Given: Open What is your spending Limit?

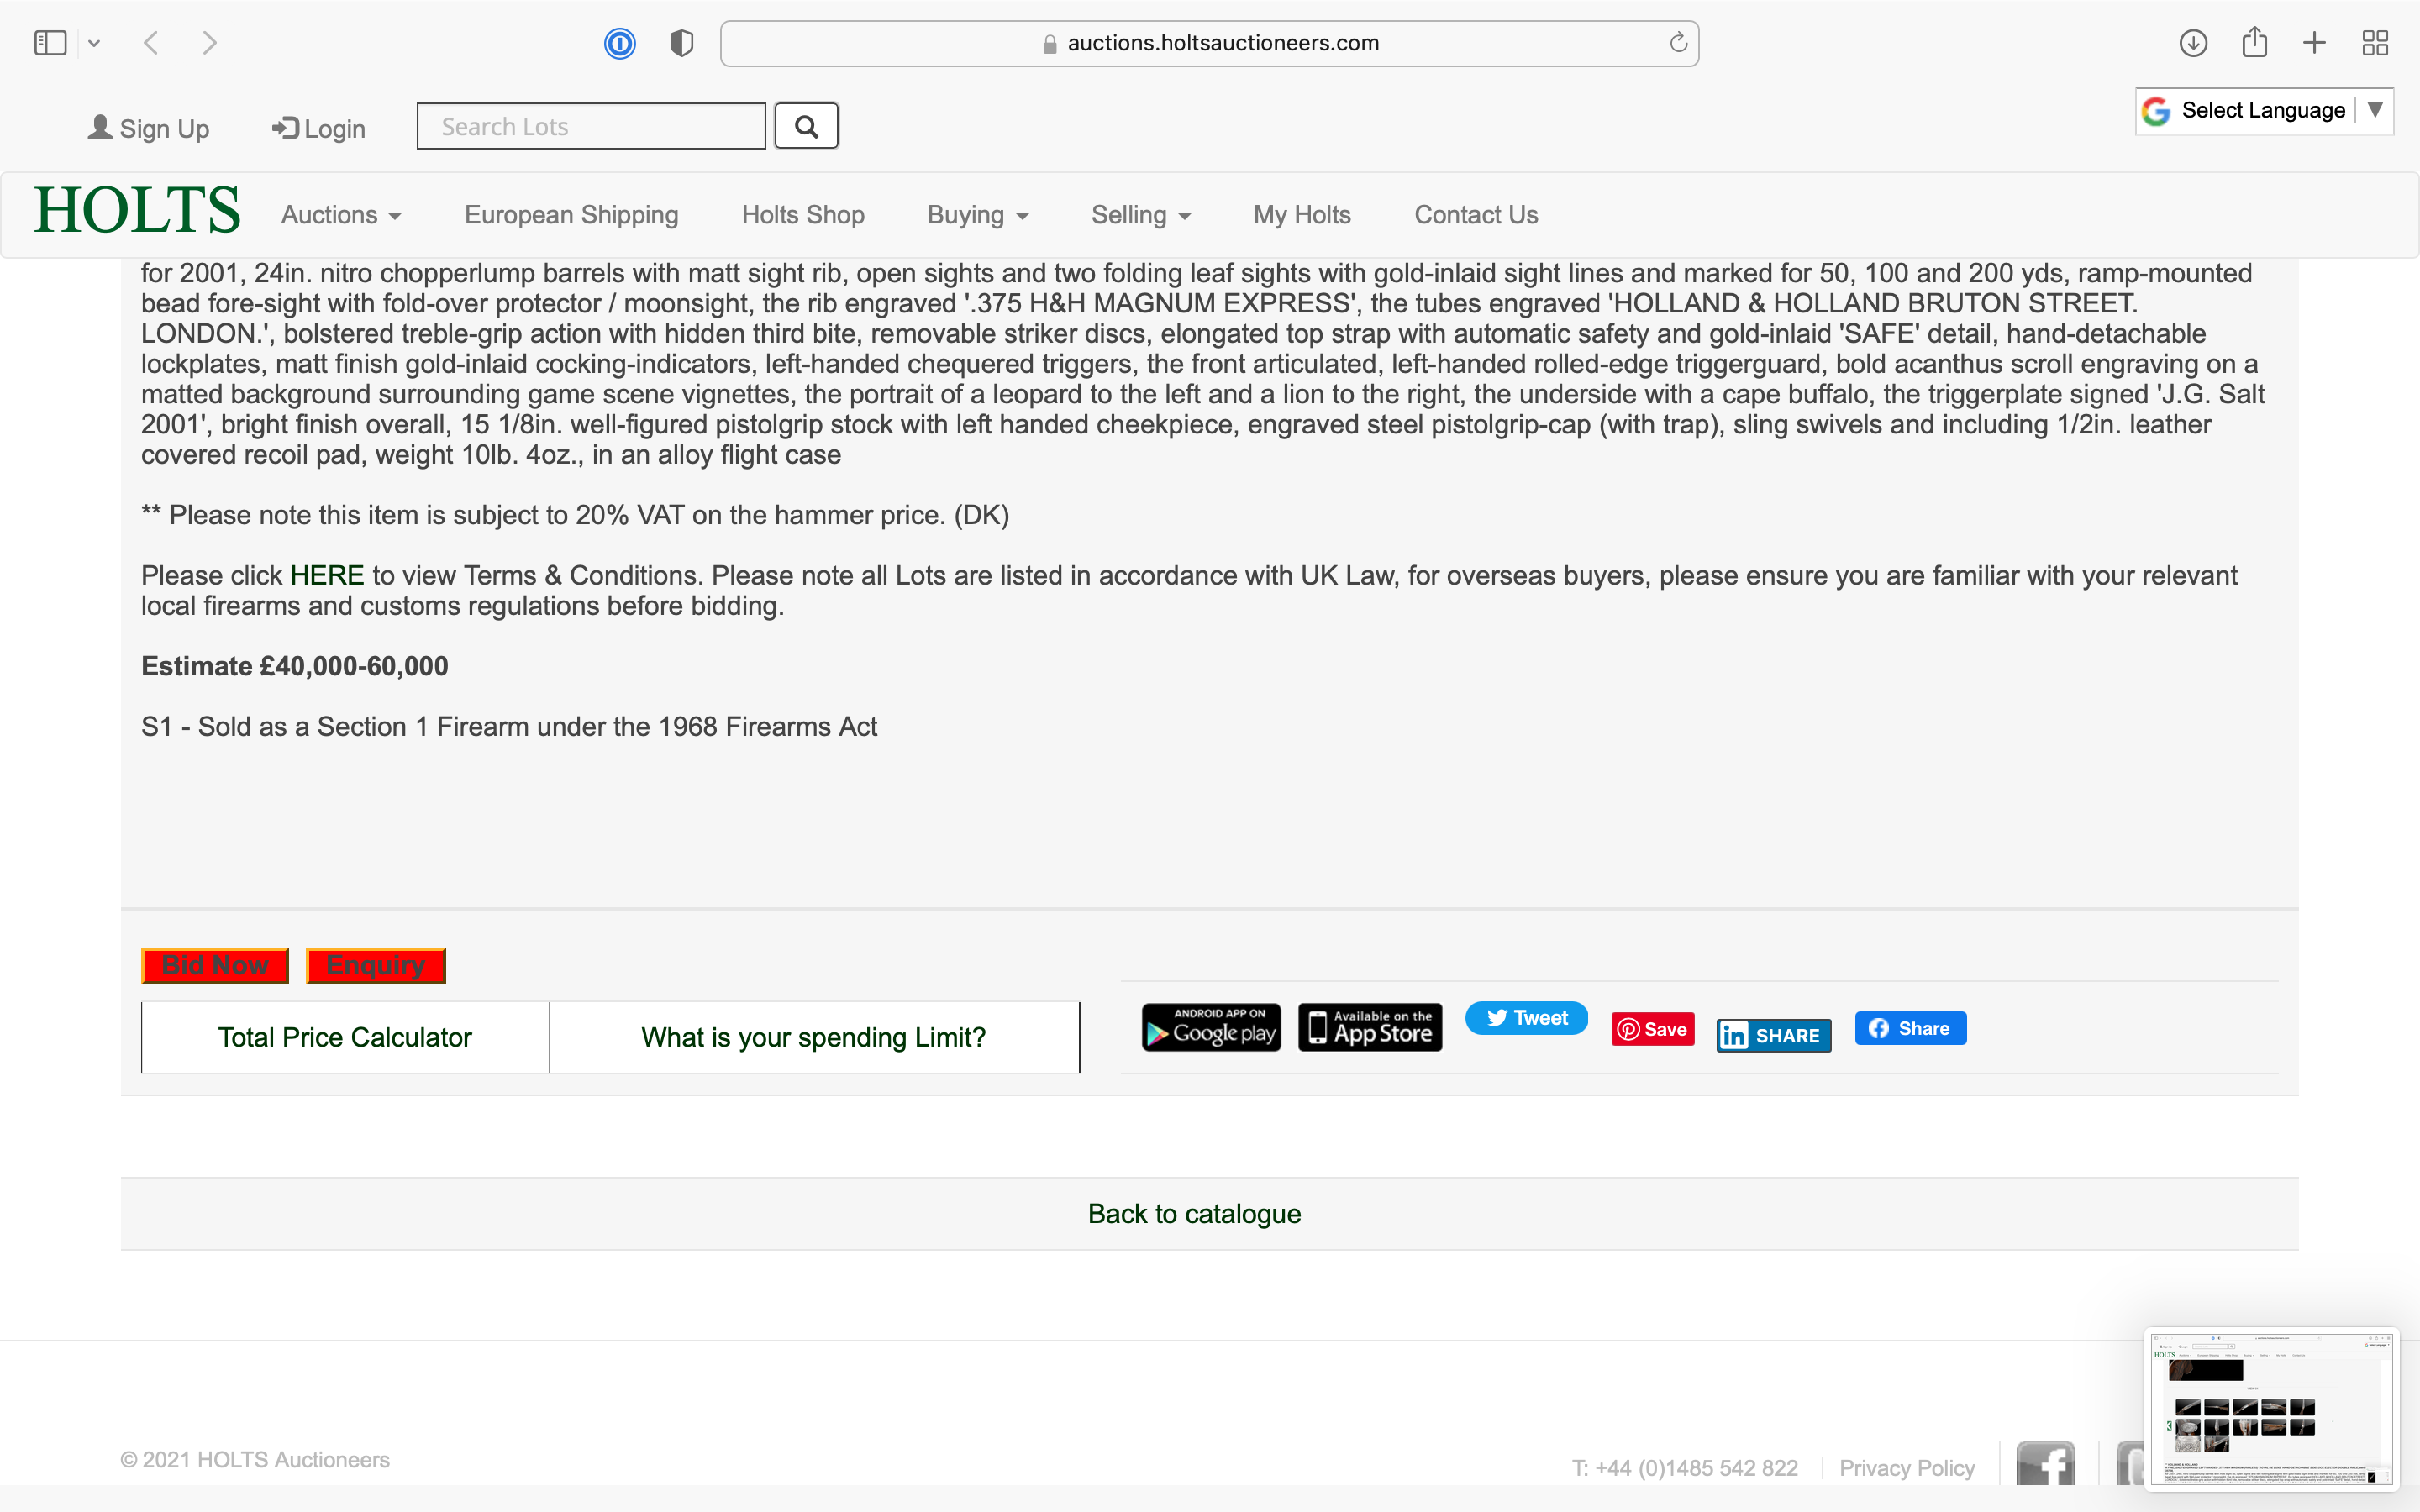Looking at the screenshot, I should [814, 1037].
